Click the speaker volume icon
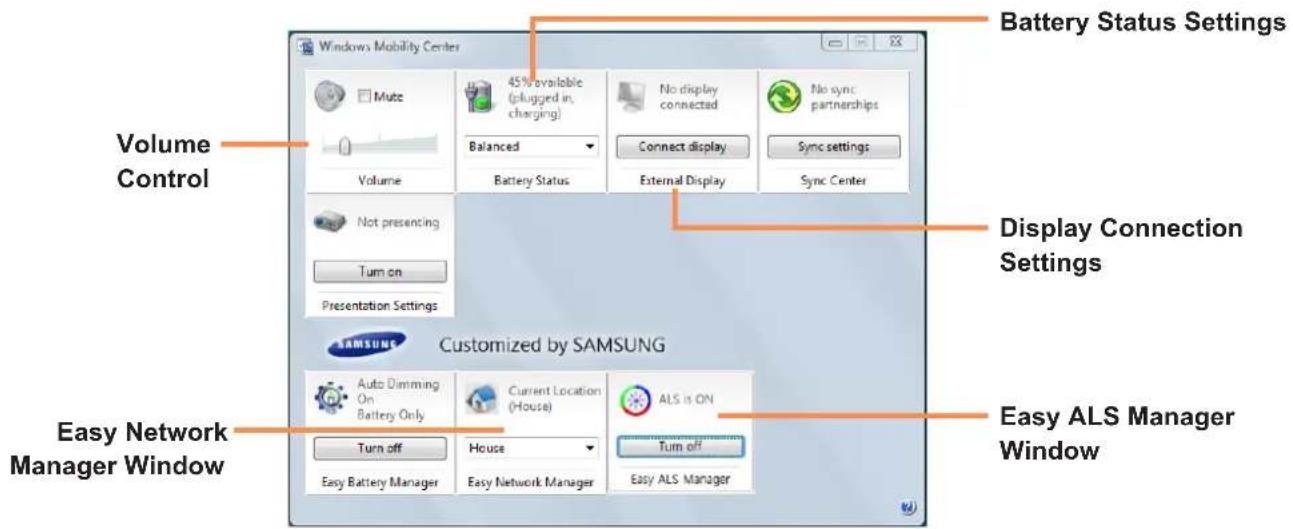The image size is (1293, 529). (x=329, y=96)
